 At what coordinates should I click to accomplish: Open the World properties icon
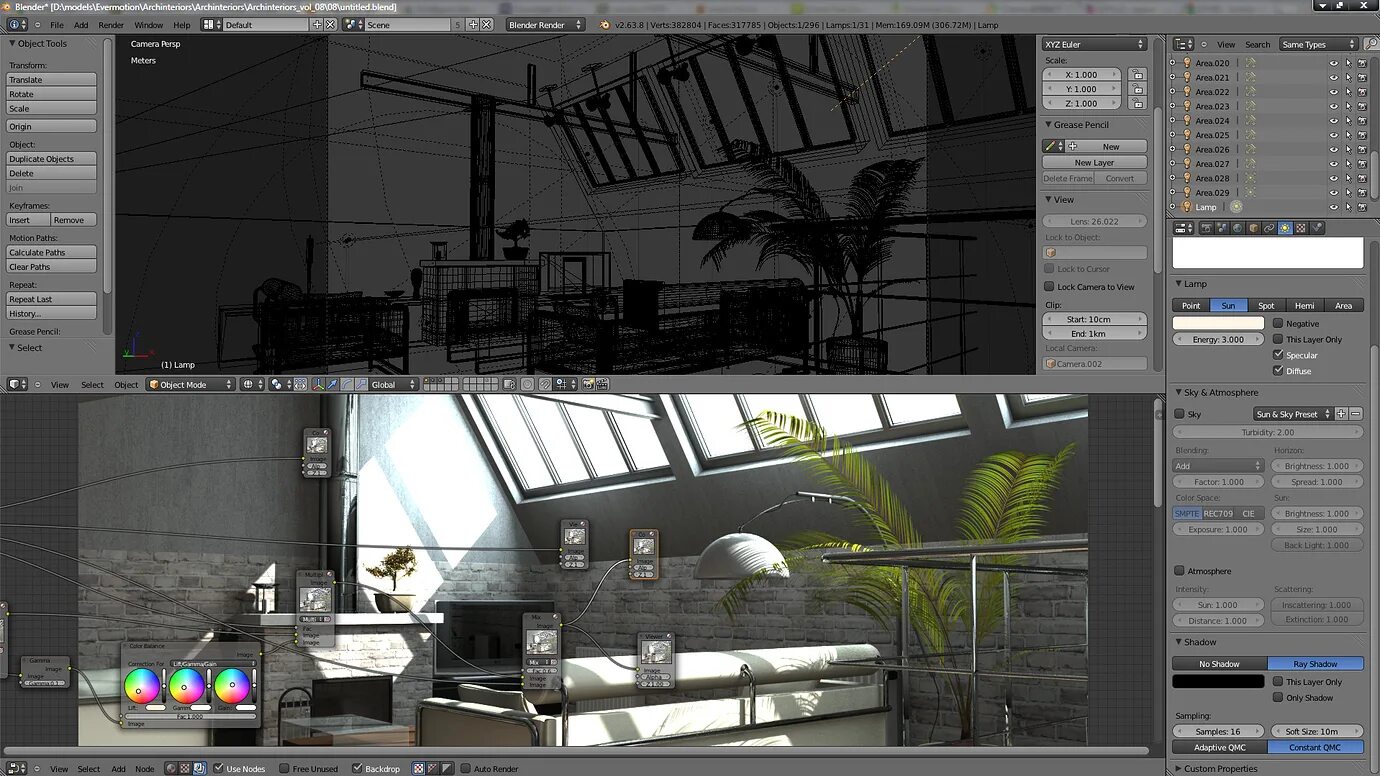1238,228
